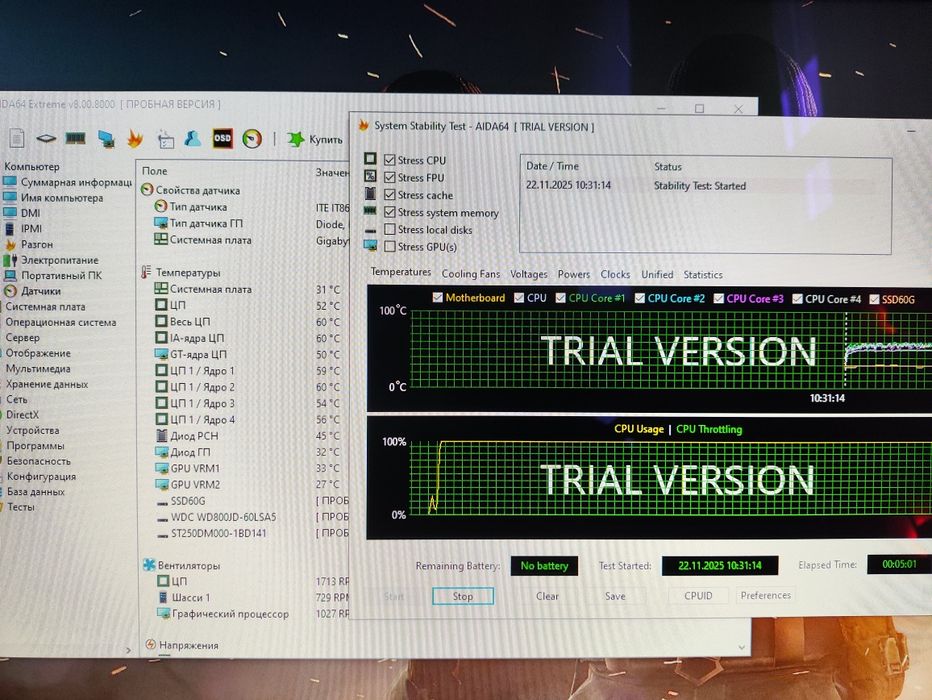Screen dimensions: 932x700
Task: Click the report wizard toolbar icon
Action: 165,140
